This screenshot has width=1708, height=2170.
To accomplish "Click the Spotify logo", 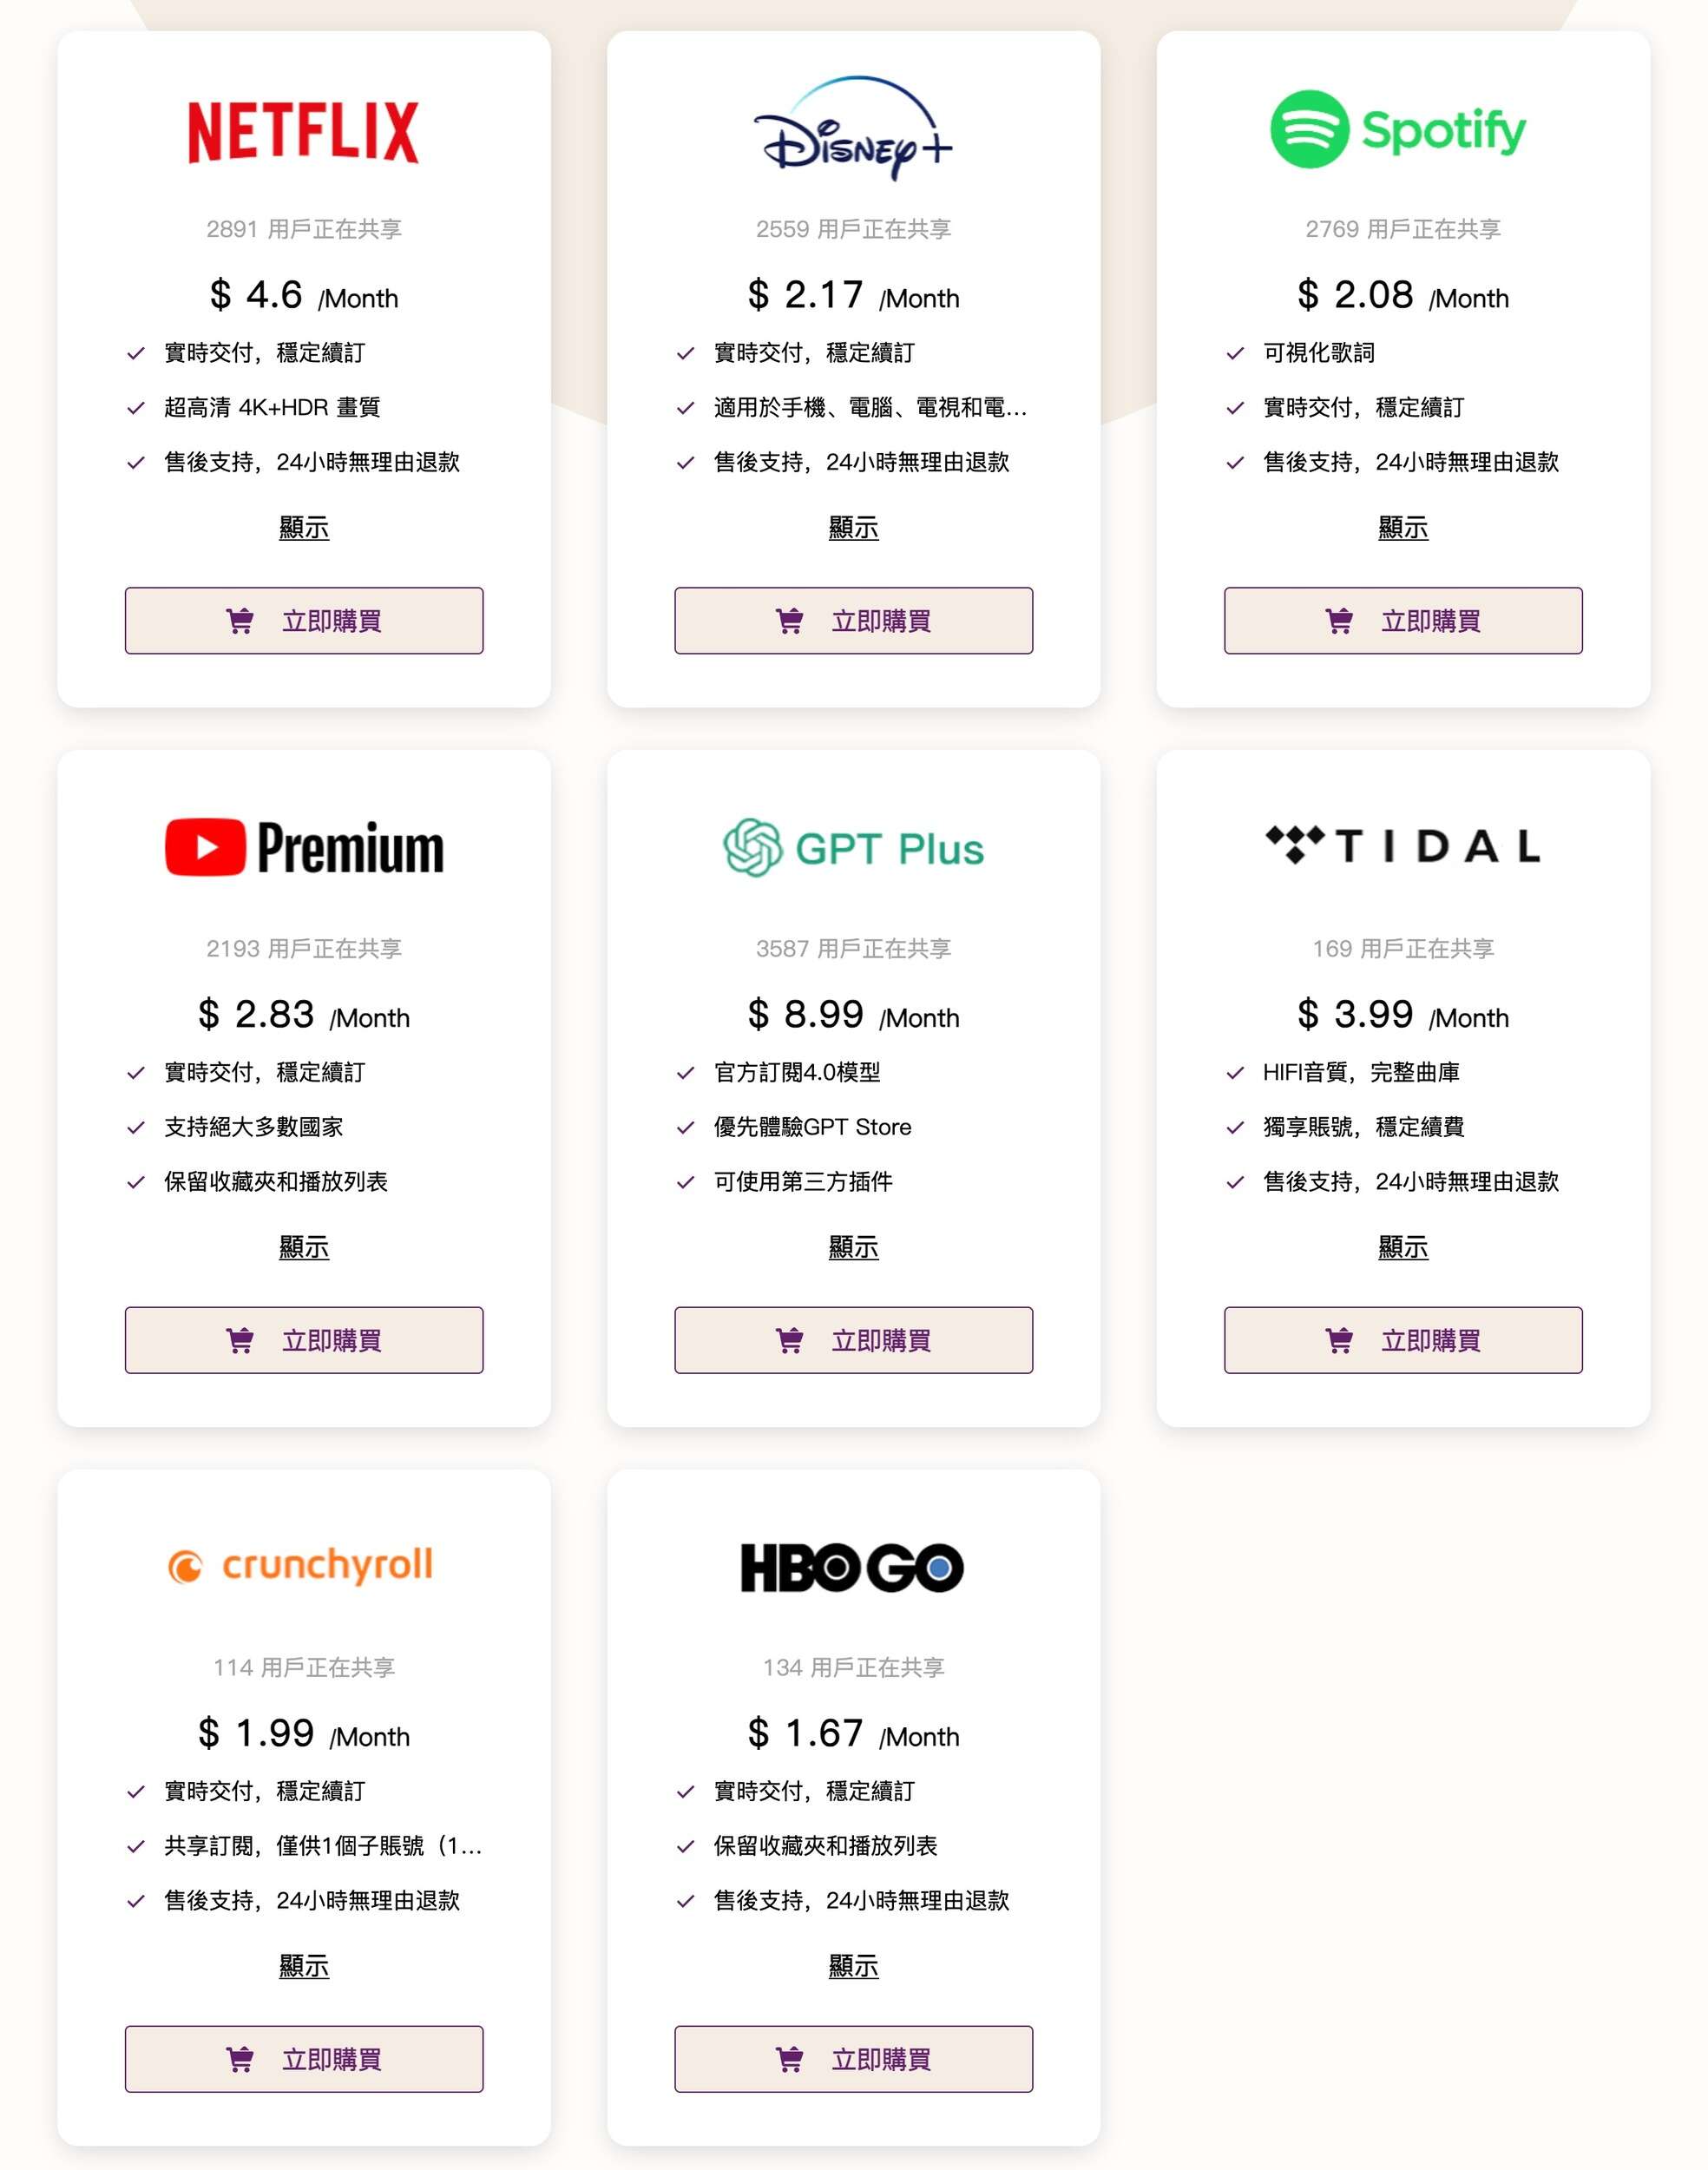I will pos(1400,130).
